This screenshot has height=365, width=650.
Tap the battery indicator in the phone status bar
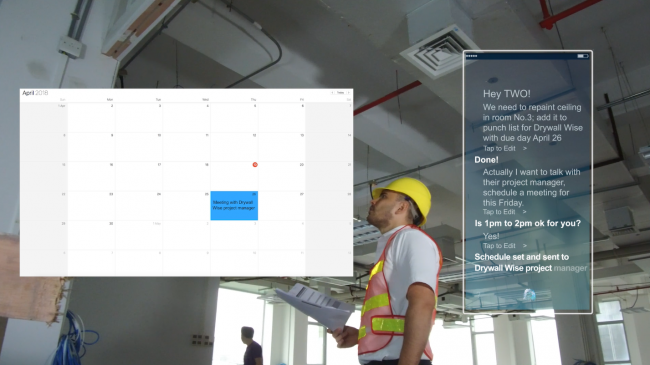(x=583, y=56)
